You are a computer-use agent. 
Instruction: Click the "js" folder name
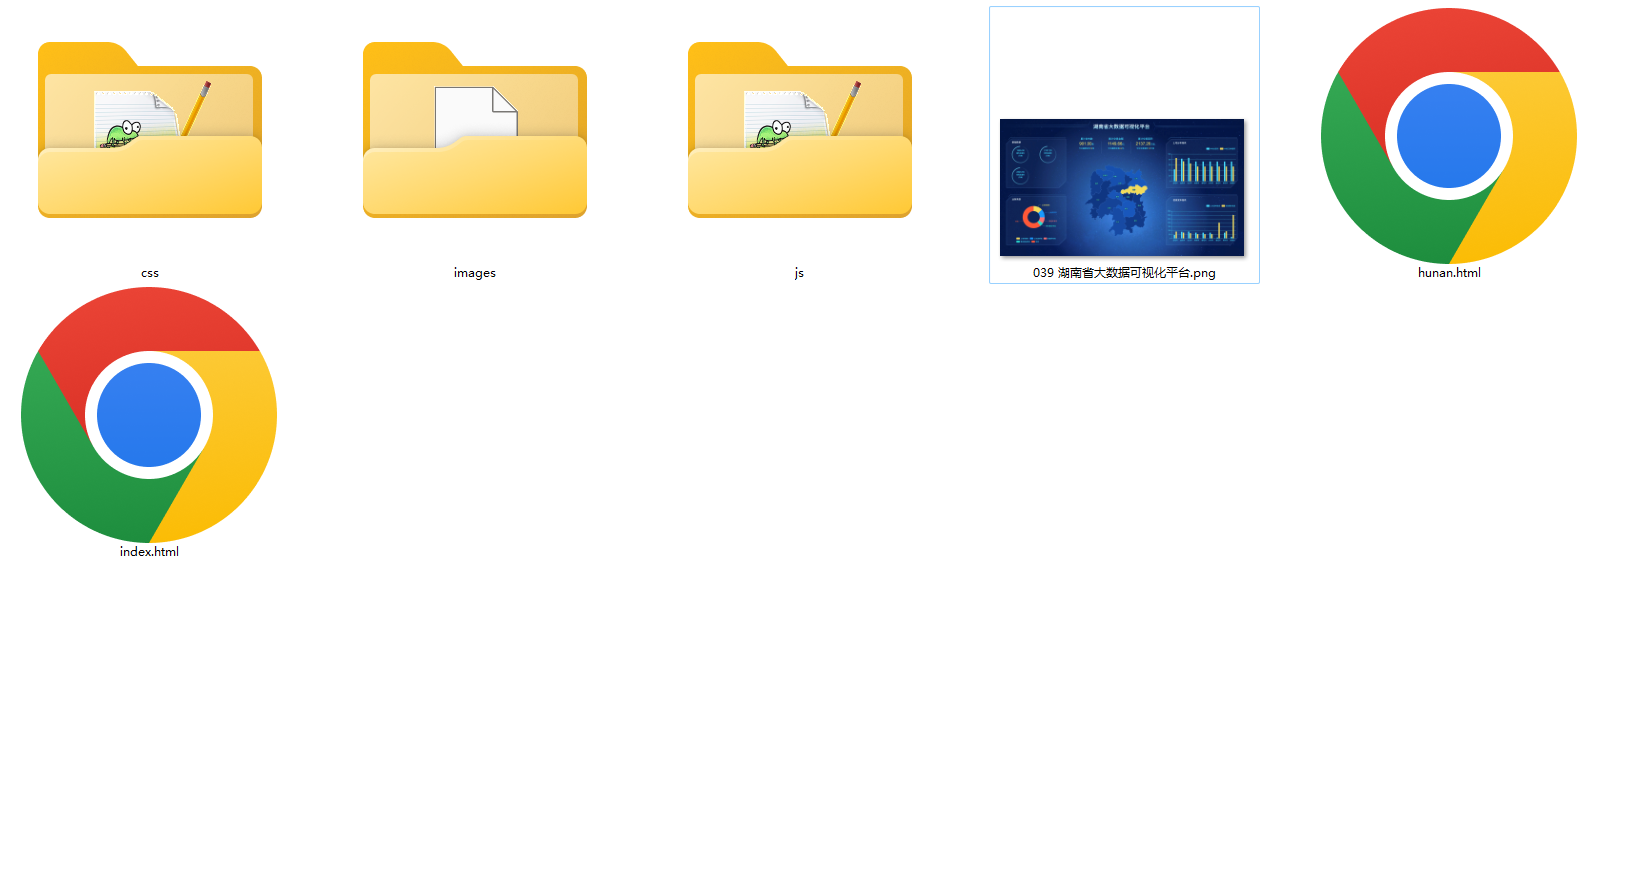point(799,273)
